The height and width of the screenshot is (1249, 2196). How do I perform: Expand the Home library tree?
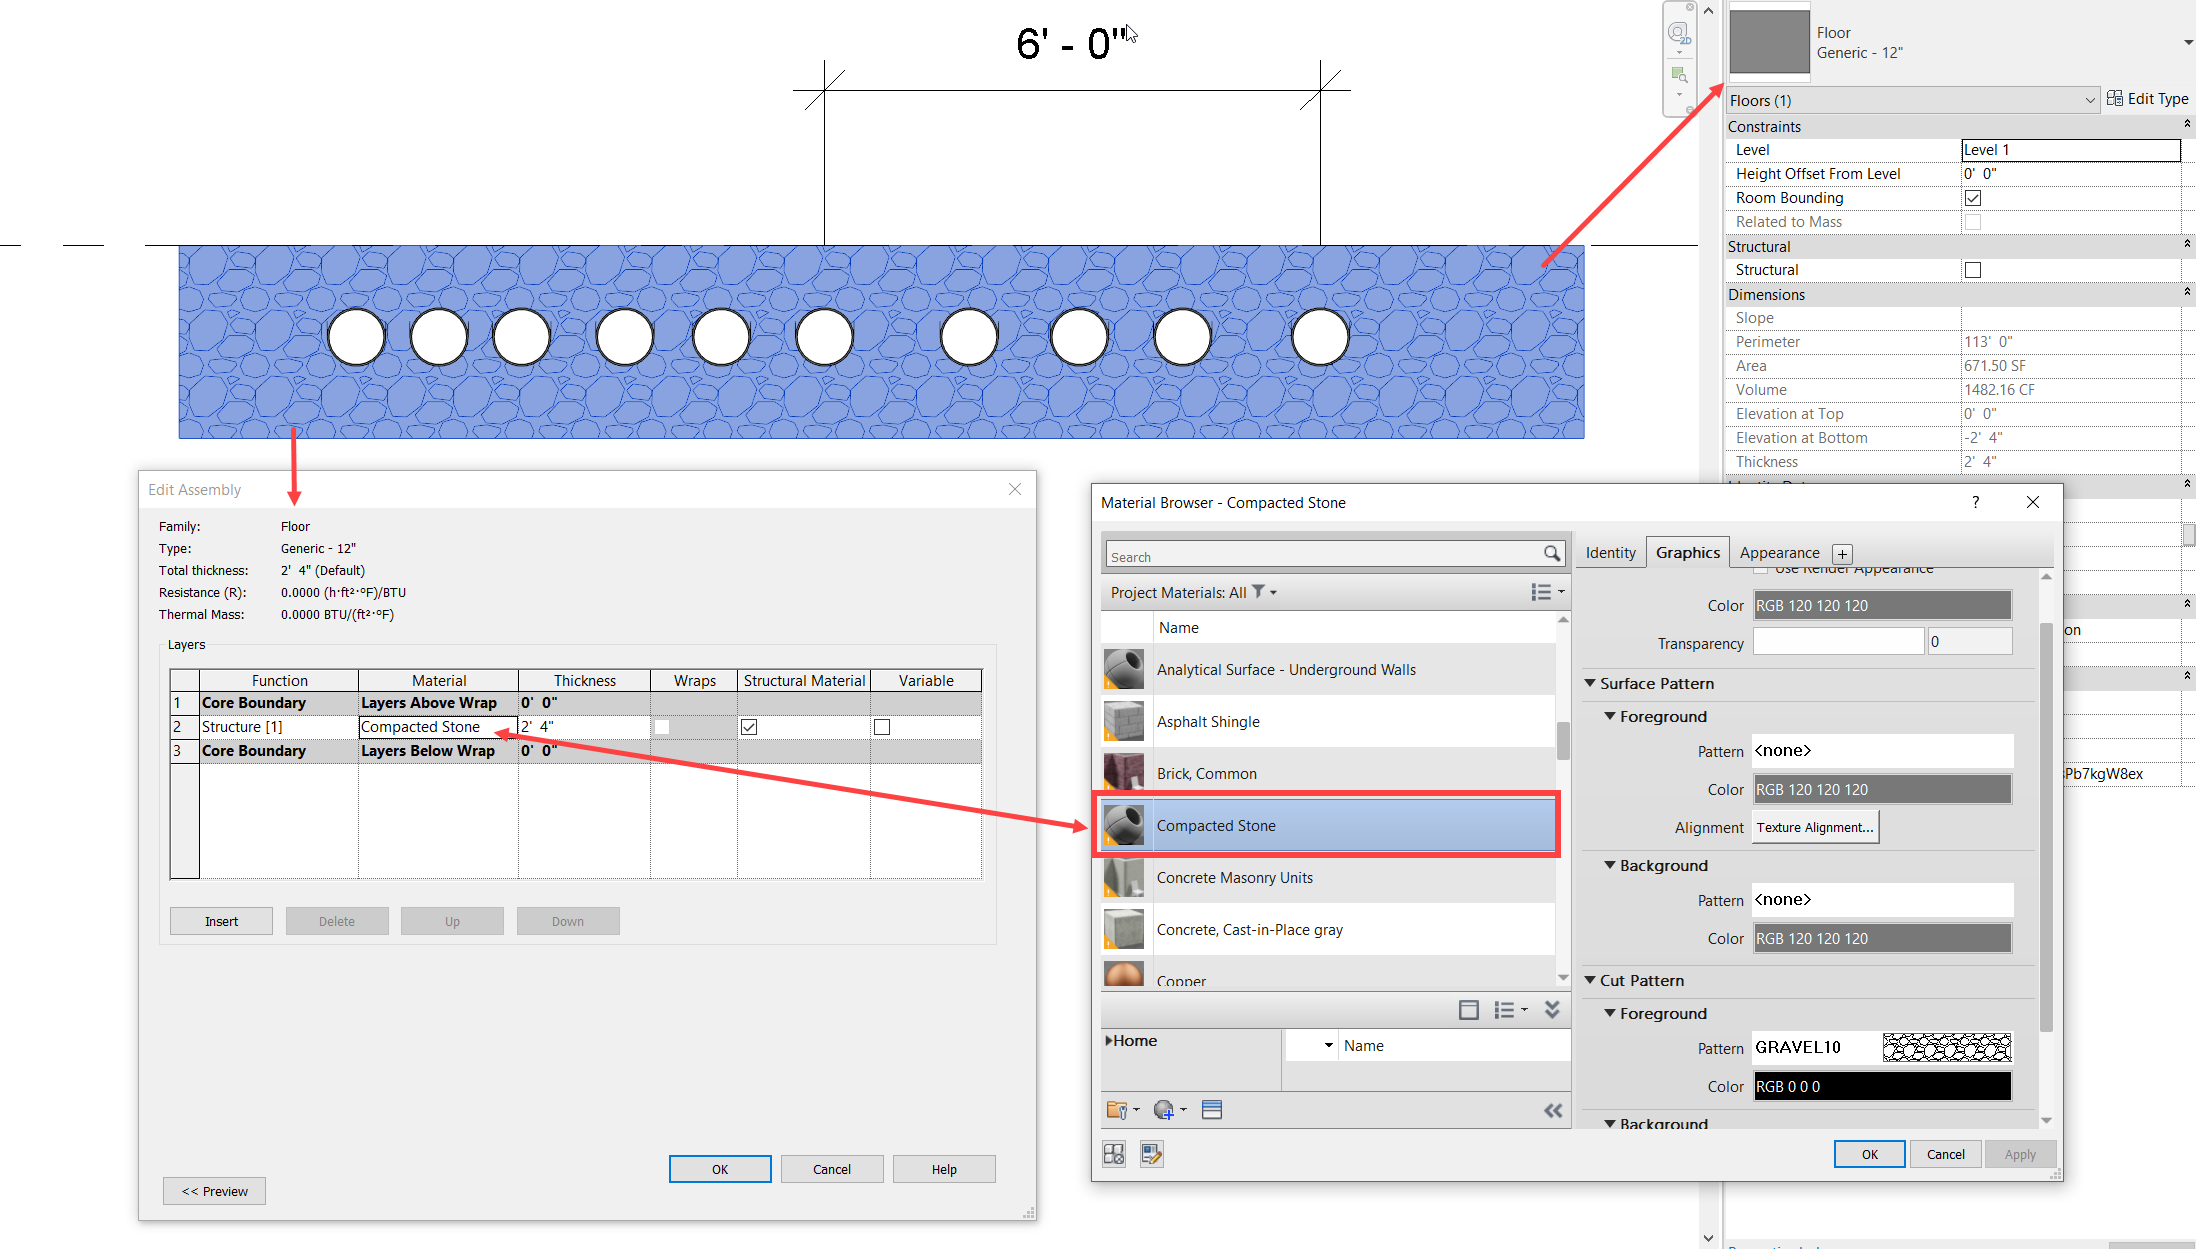[1108, 1040]
